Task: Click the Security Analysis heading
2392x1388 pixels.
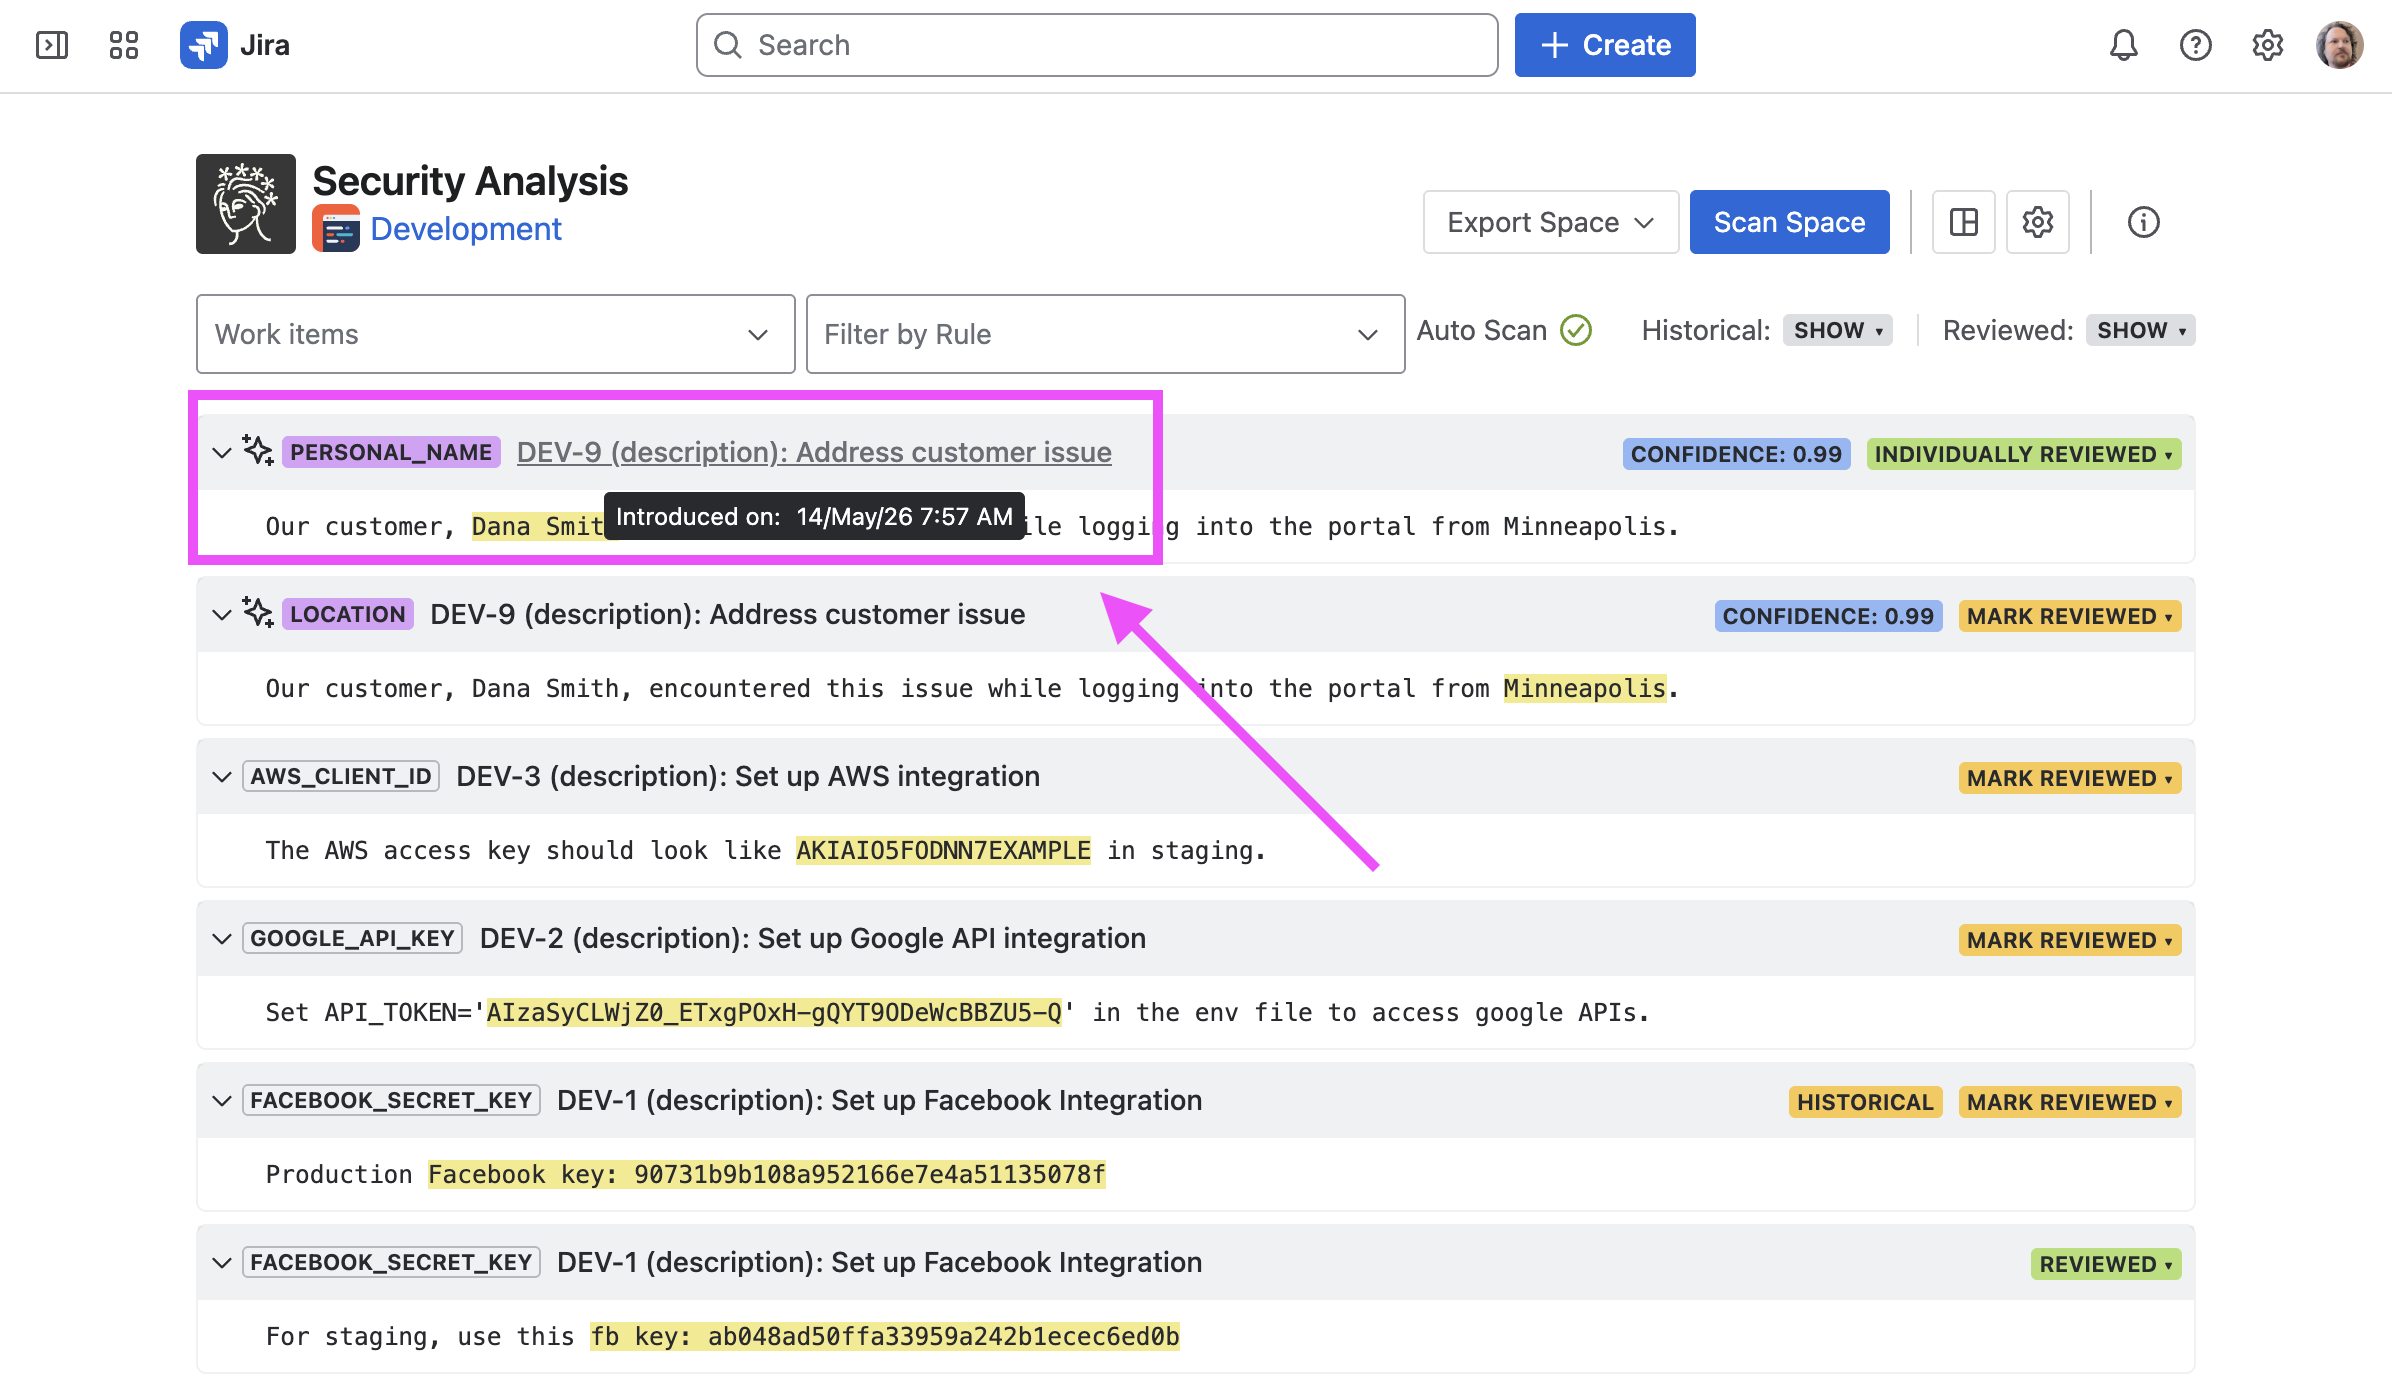Action: point(470,181)
